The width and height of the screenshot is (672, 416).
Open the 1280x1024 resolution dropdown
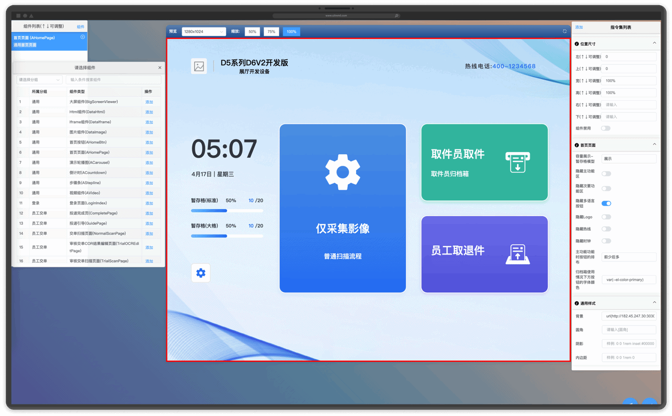[203, 32]
